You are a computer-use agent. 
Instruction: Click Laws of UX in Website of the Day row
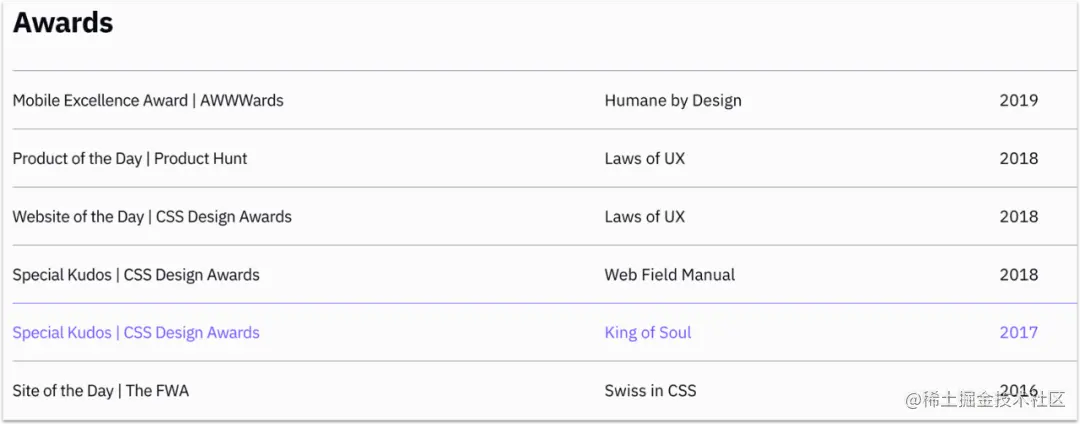[x=645, y=217]
